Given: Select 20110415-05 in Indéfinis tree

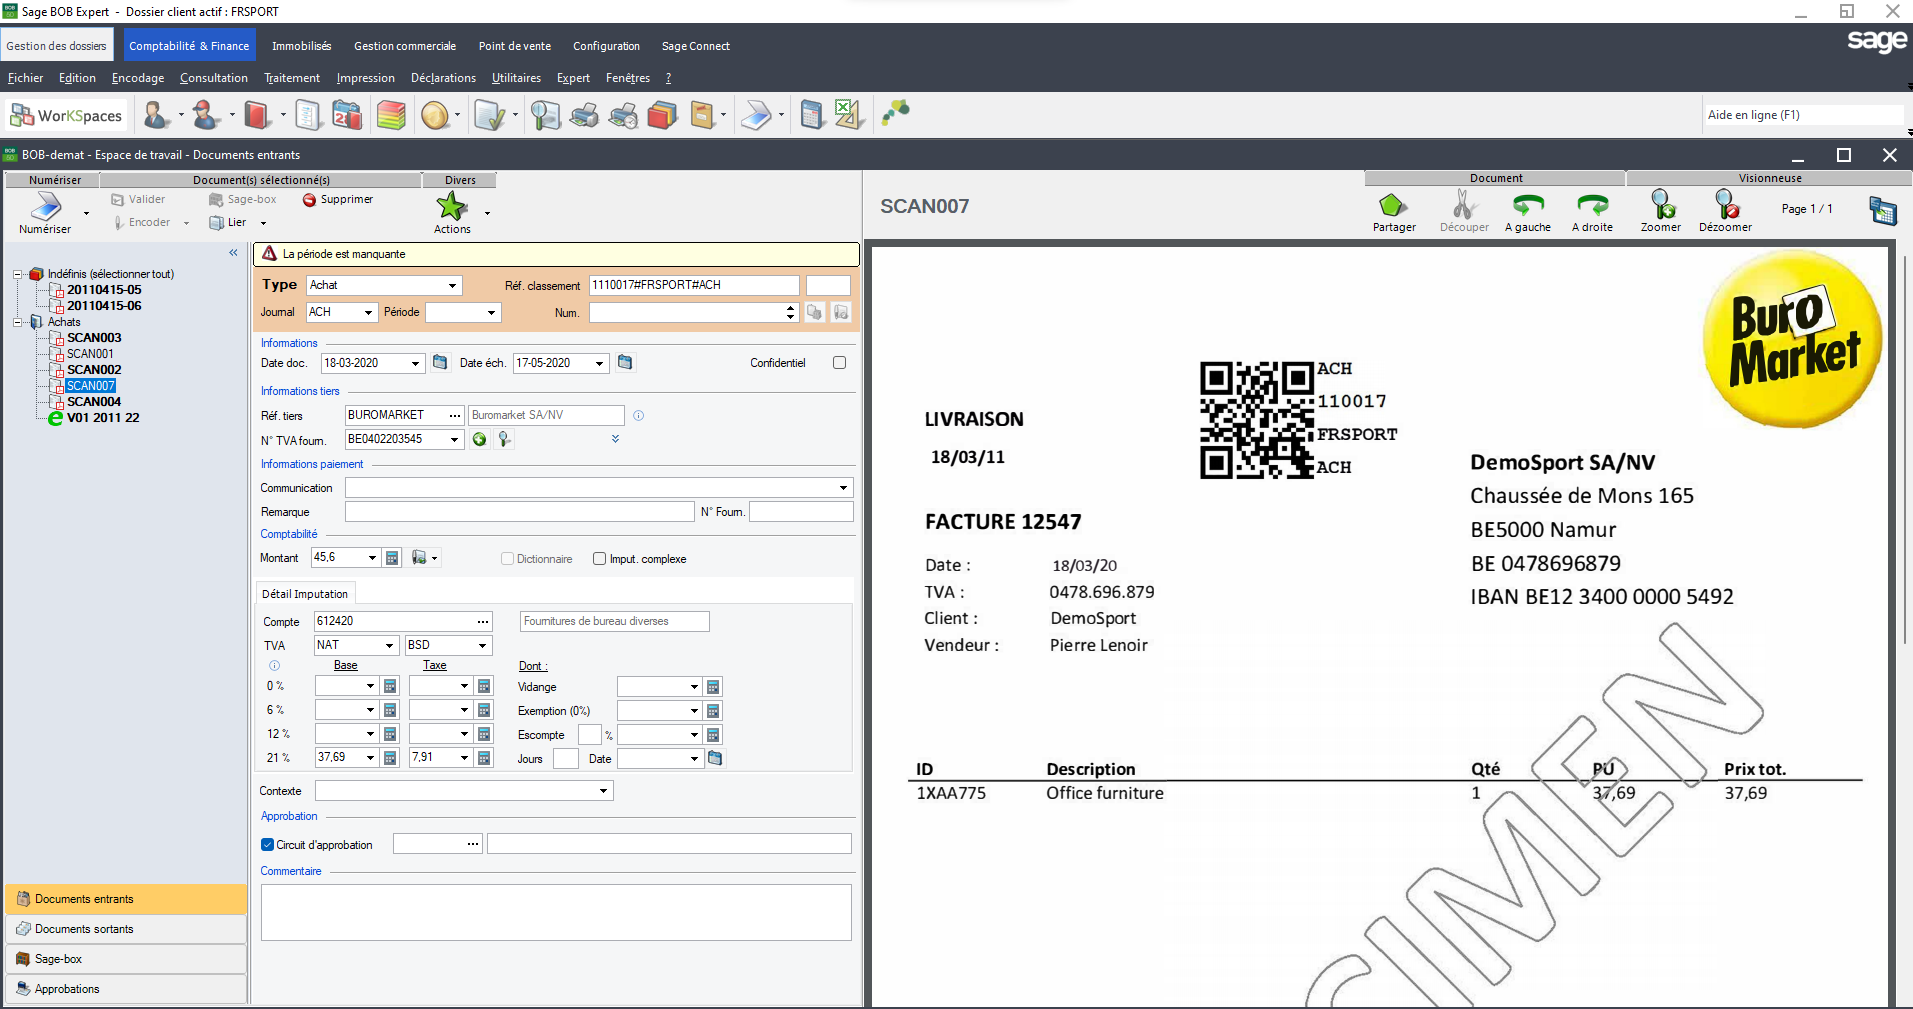Looking at the screenshot, I should click(x=104, y=290).
